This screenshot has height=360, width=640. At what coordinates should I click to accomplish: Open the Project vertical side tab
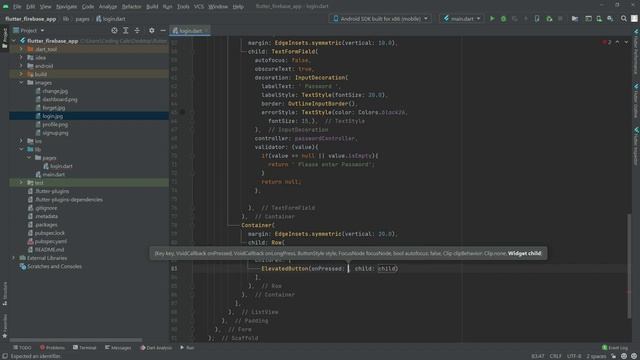(4, 38)
